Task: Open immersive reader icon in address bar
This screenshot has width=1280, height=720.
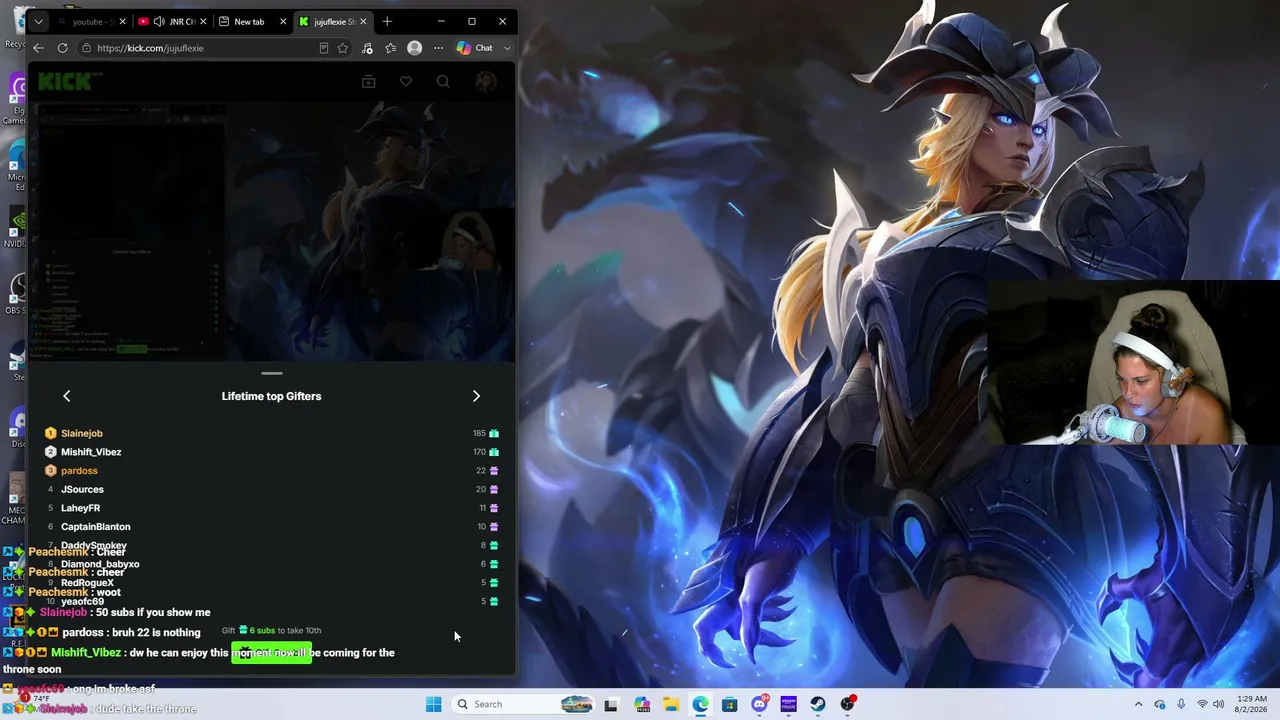Action: click(x=324, y=48)
